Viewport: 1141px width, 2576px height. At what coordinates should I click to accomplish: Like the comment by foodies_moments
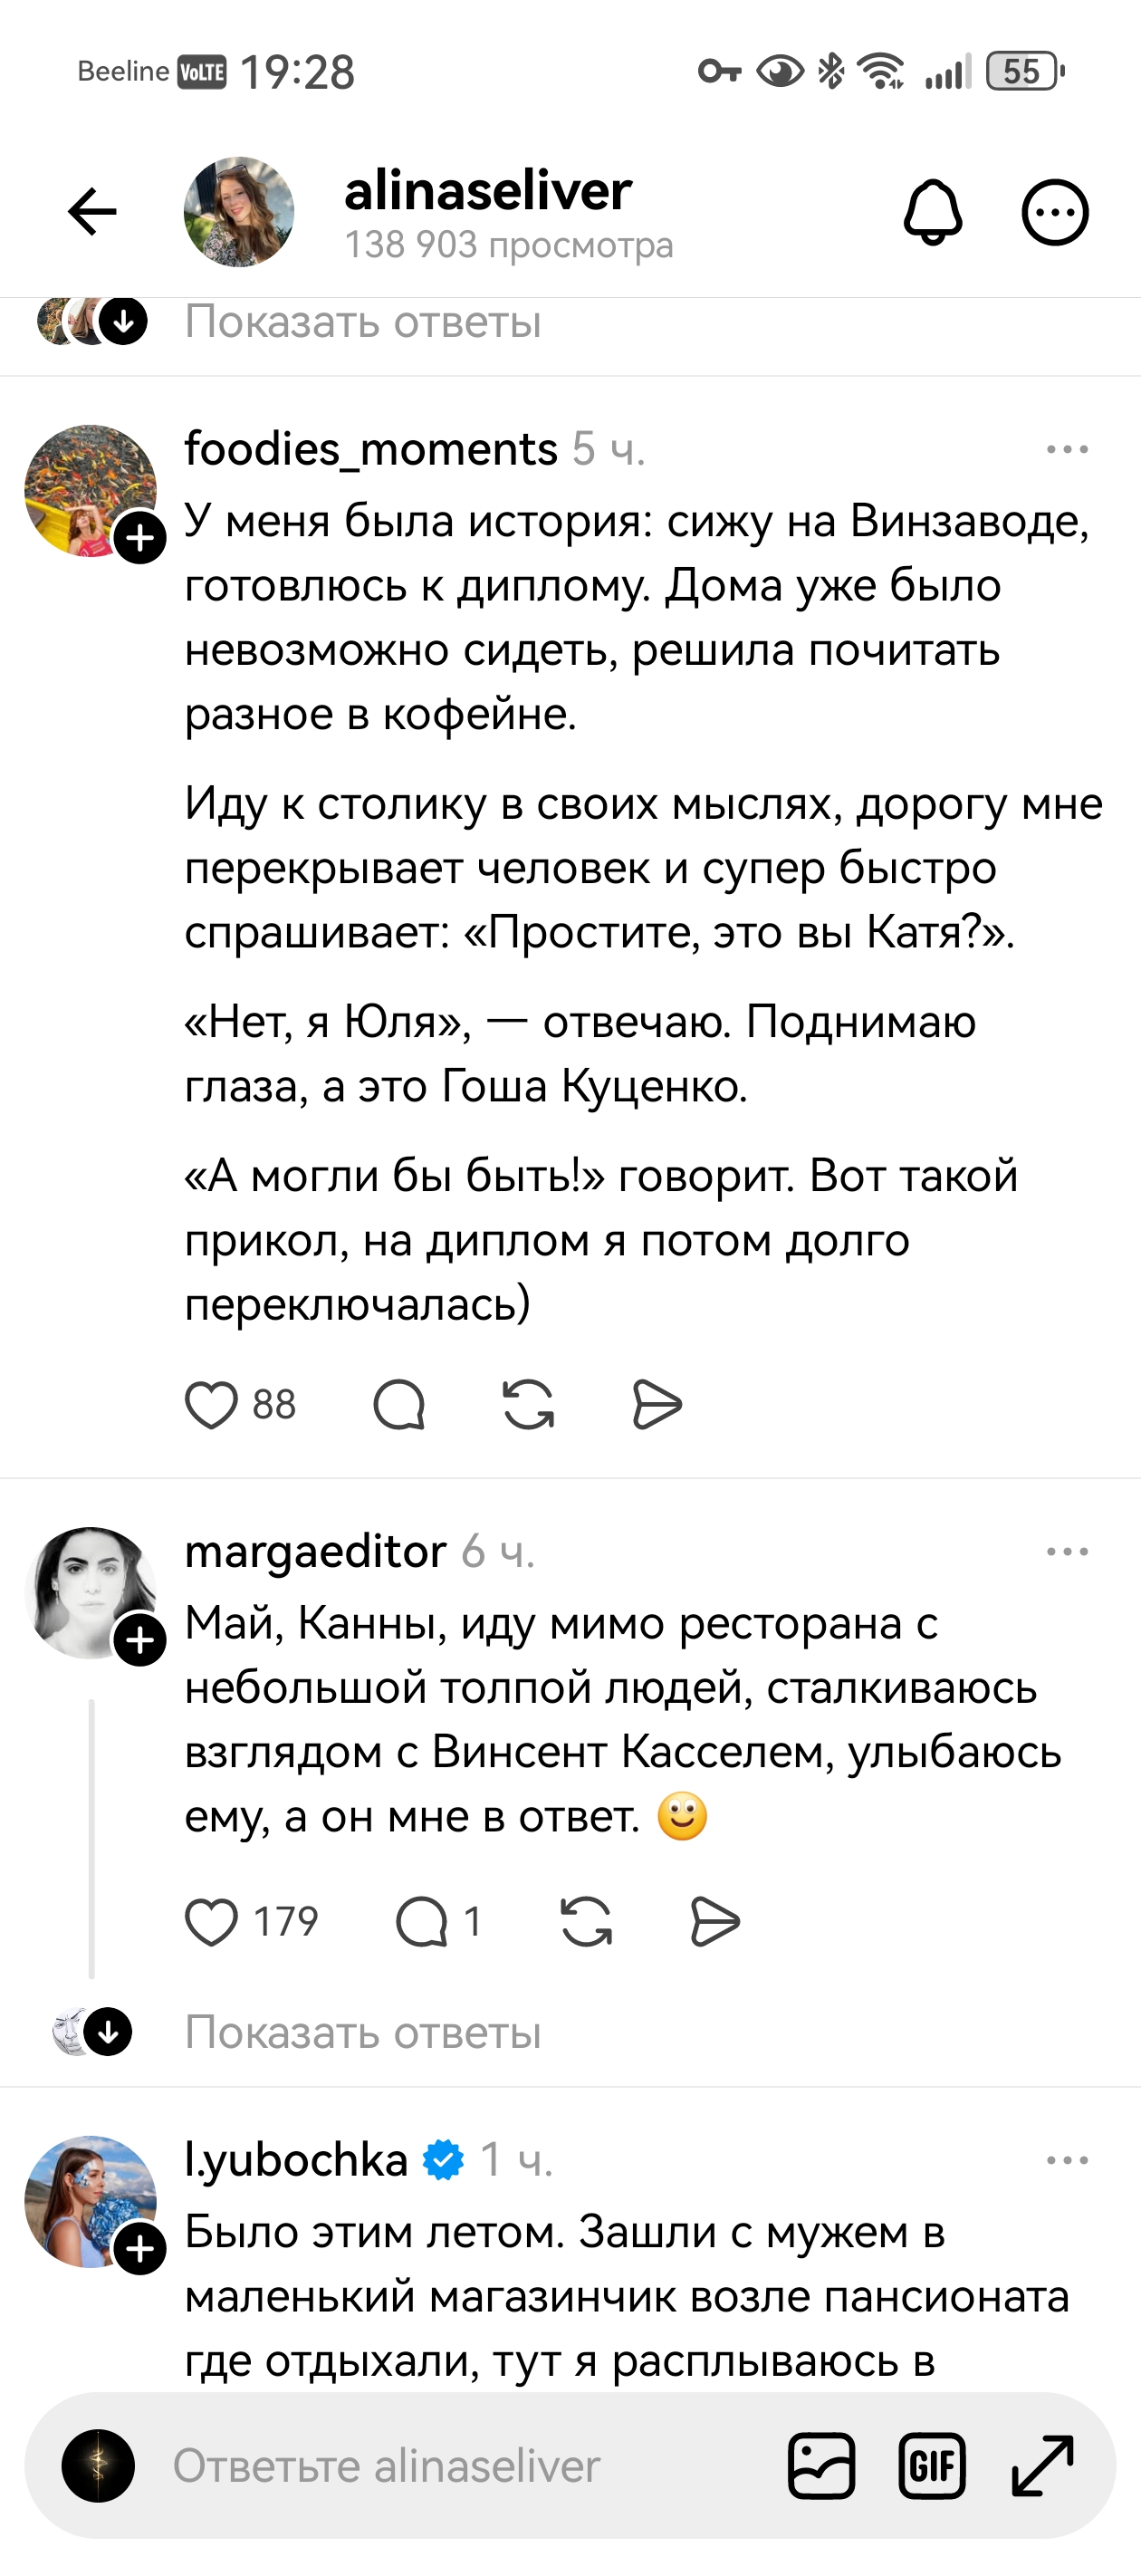tap(212, 1404)
